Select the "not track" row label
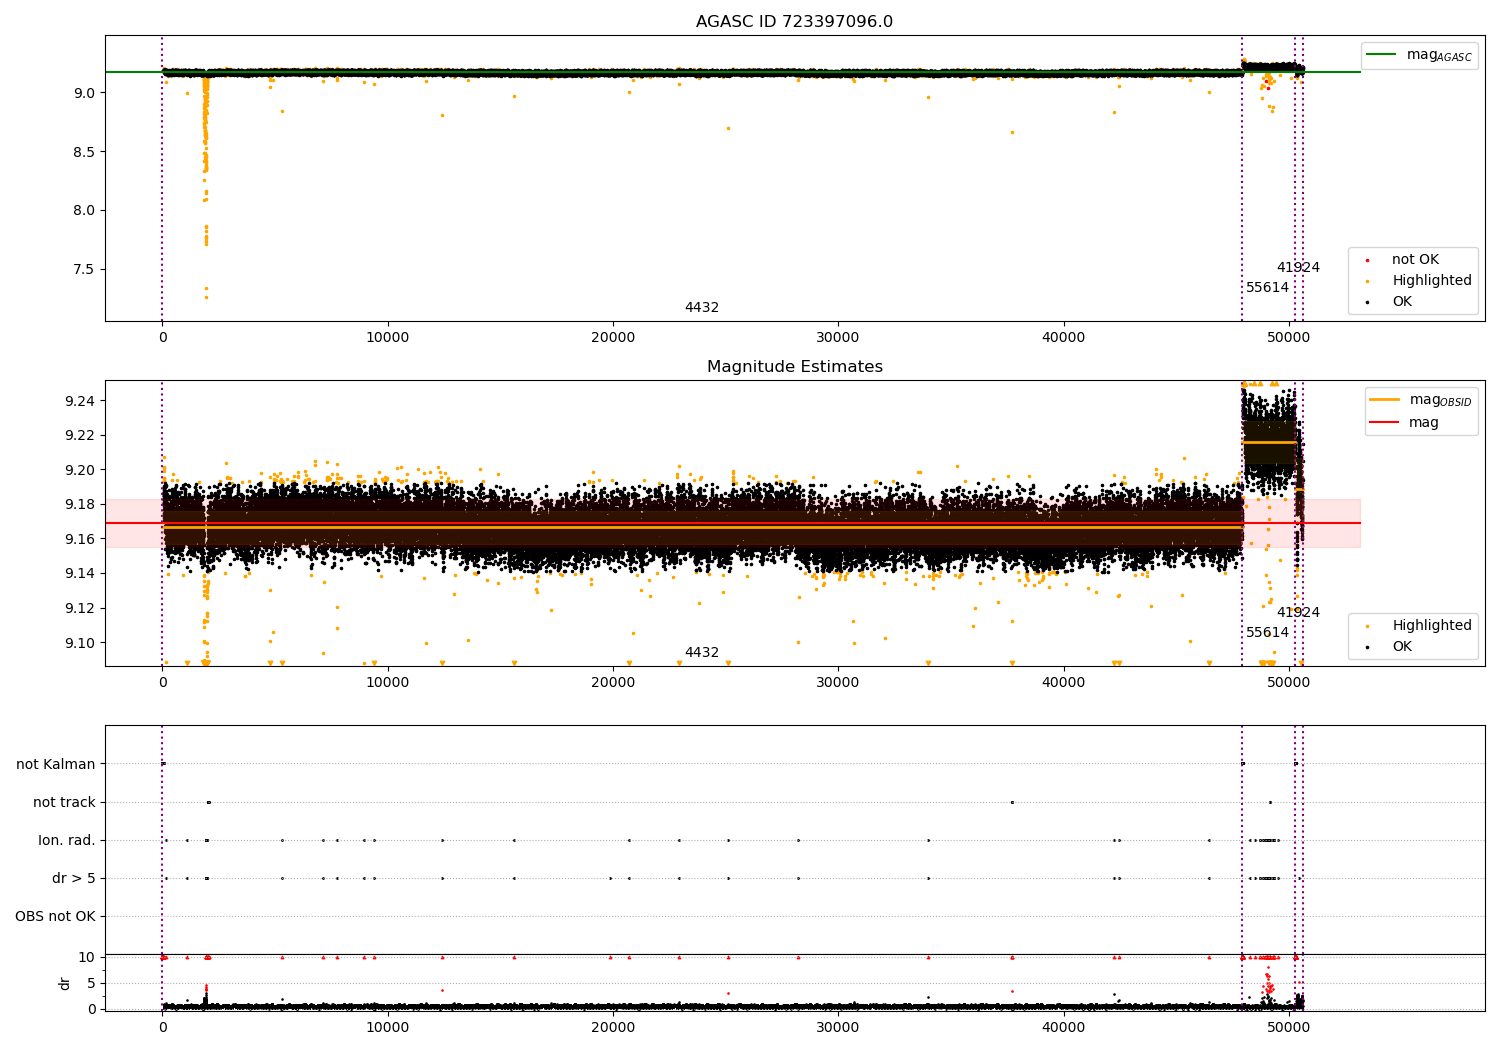This screenshot has width=1500, height=1050. tap(64, 803)
